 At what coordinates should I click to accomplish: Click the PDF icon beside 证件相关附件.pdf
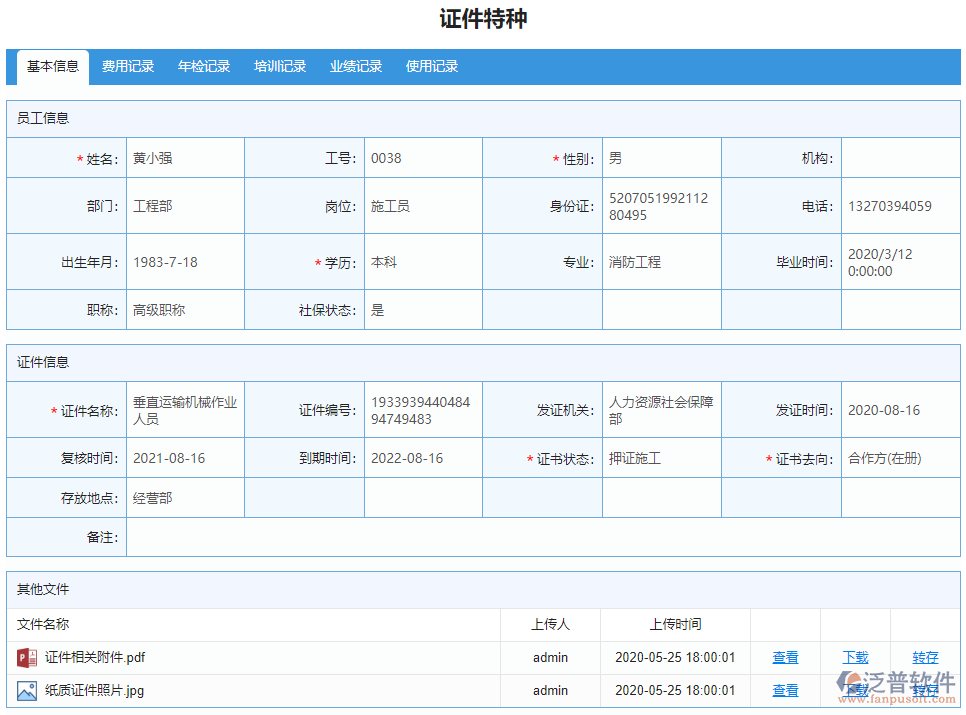click(26, 657)
